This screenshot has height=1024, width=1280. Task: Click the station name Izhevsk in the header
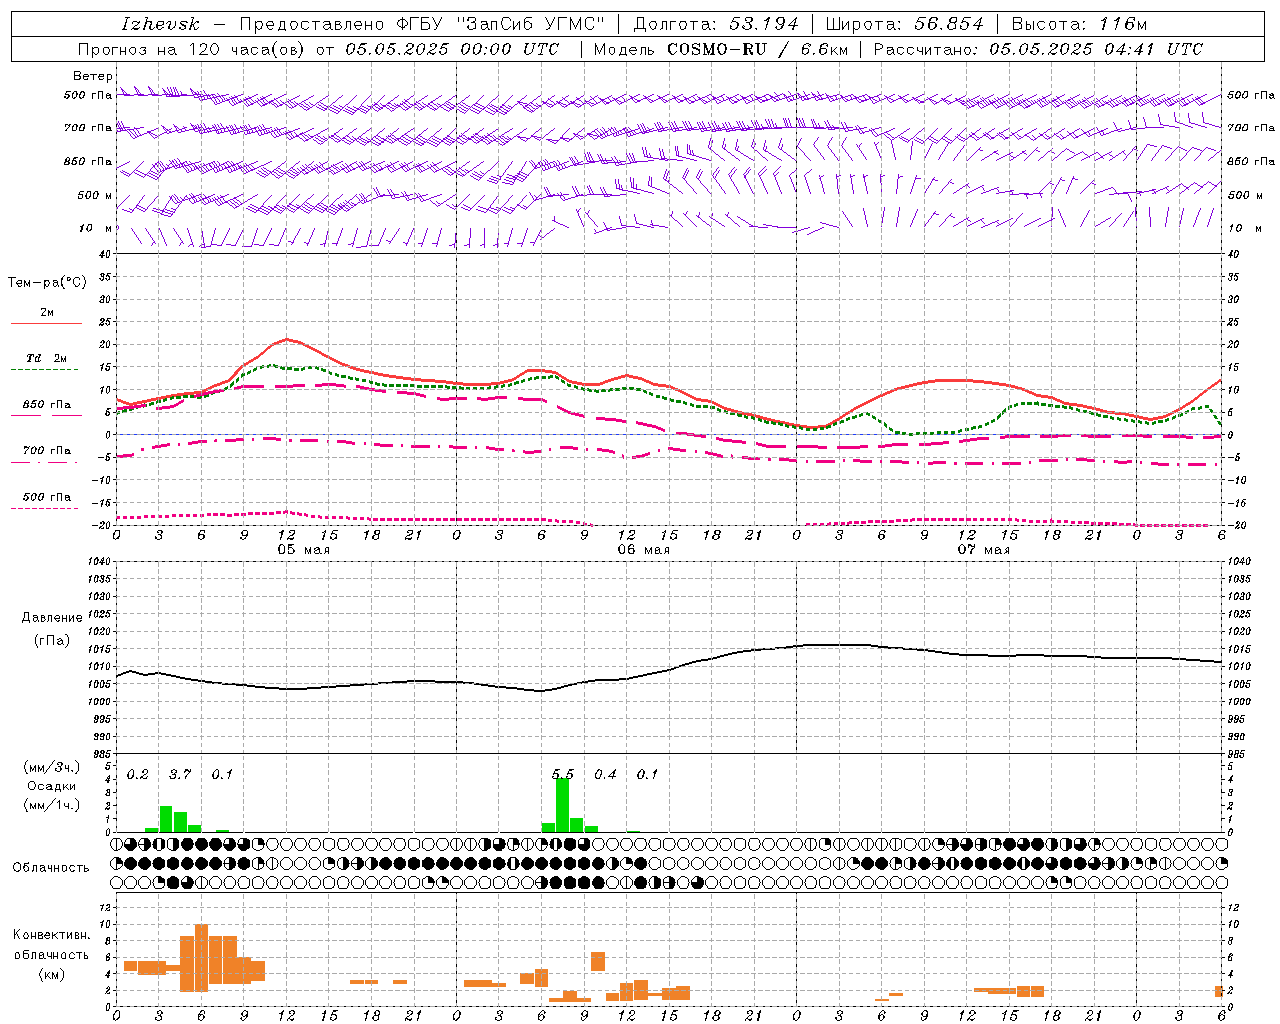pos(160,24)
